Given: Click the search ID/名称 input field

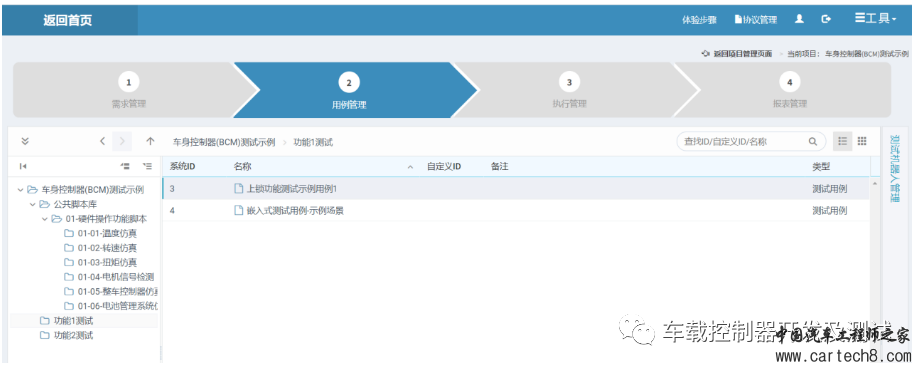Looking at the screenshot, I should point(743,142).
